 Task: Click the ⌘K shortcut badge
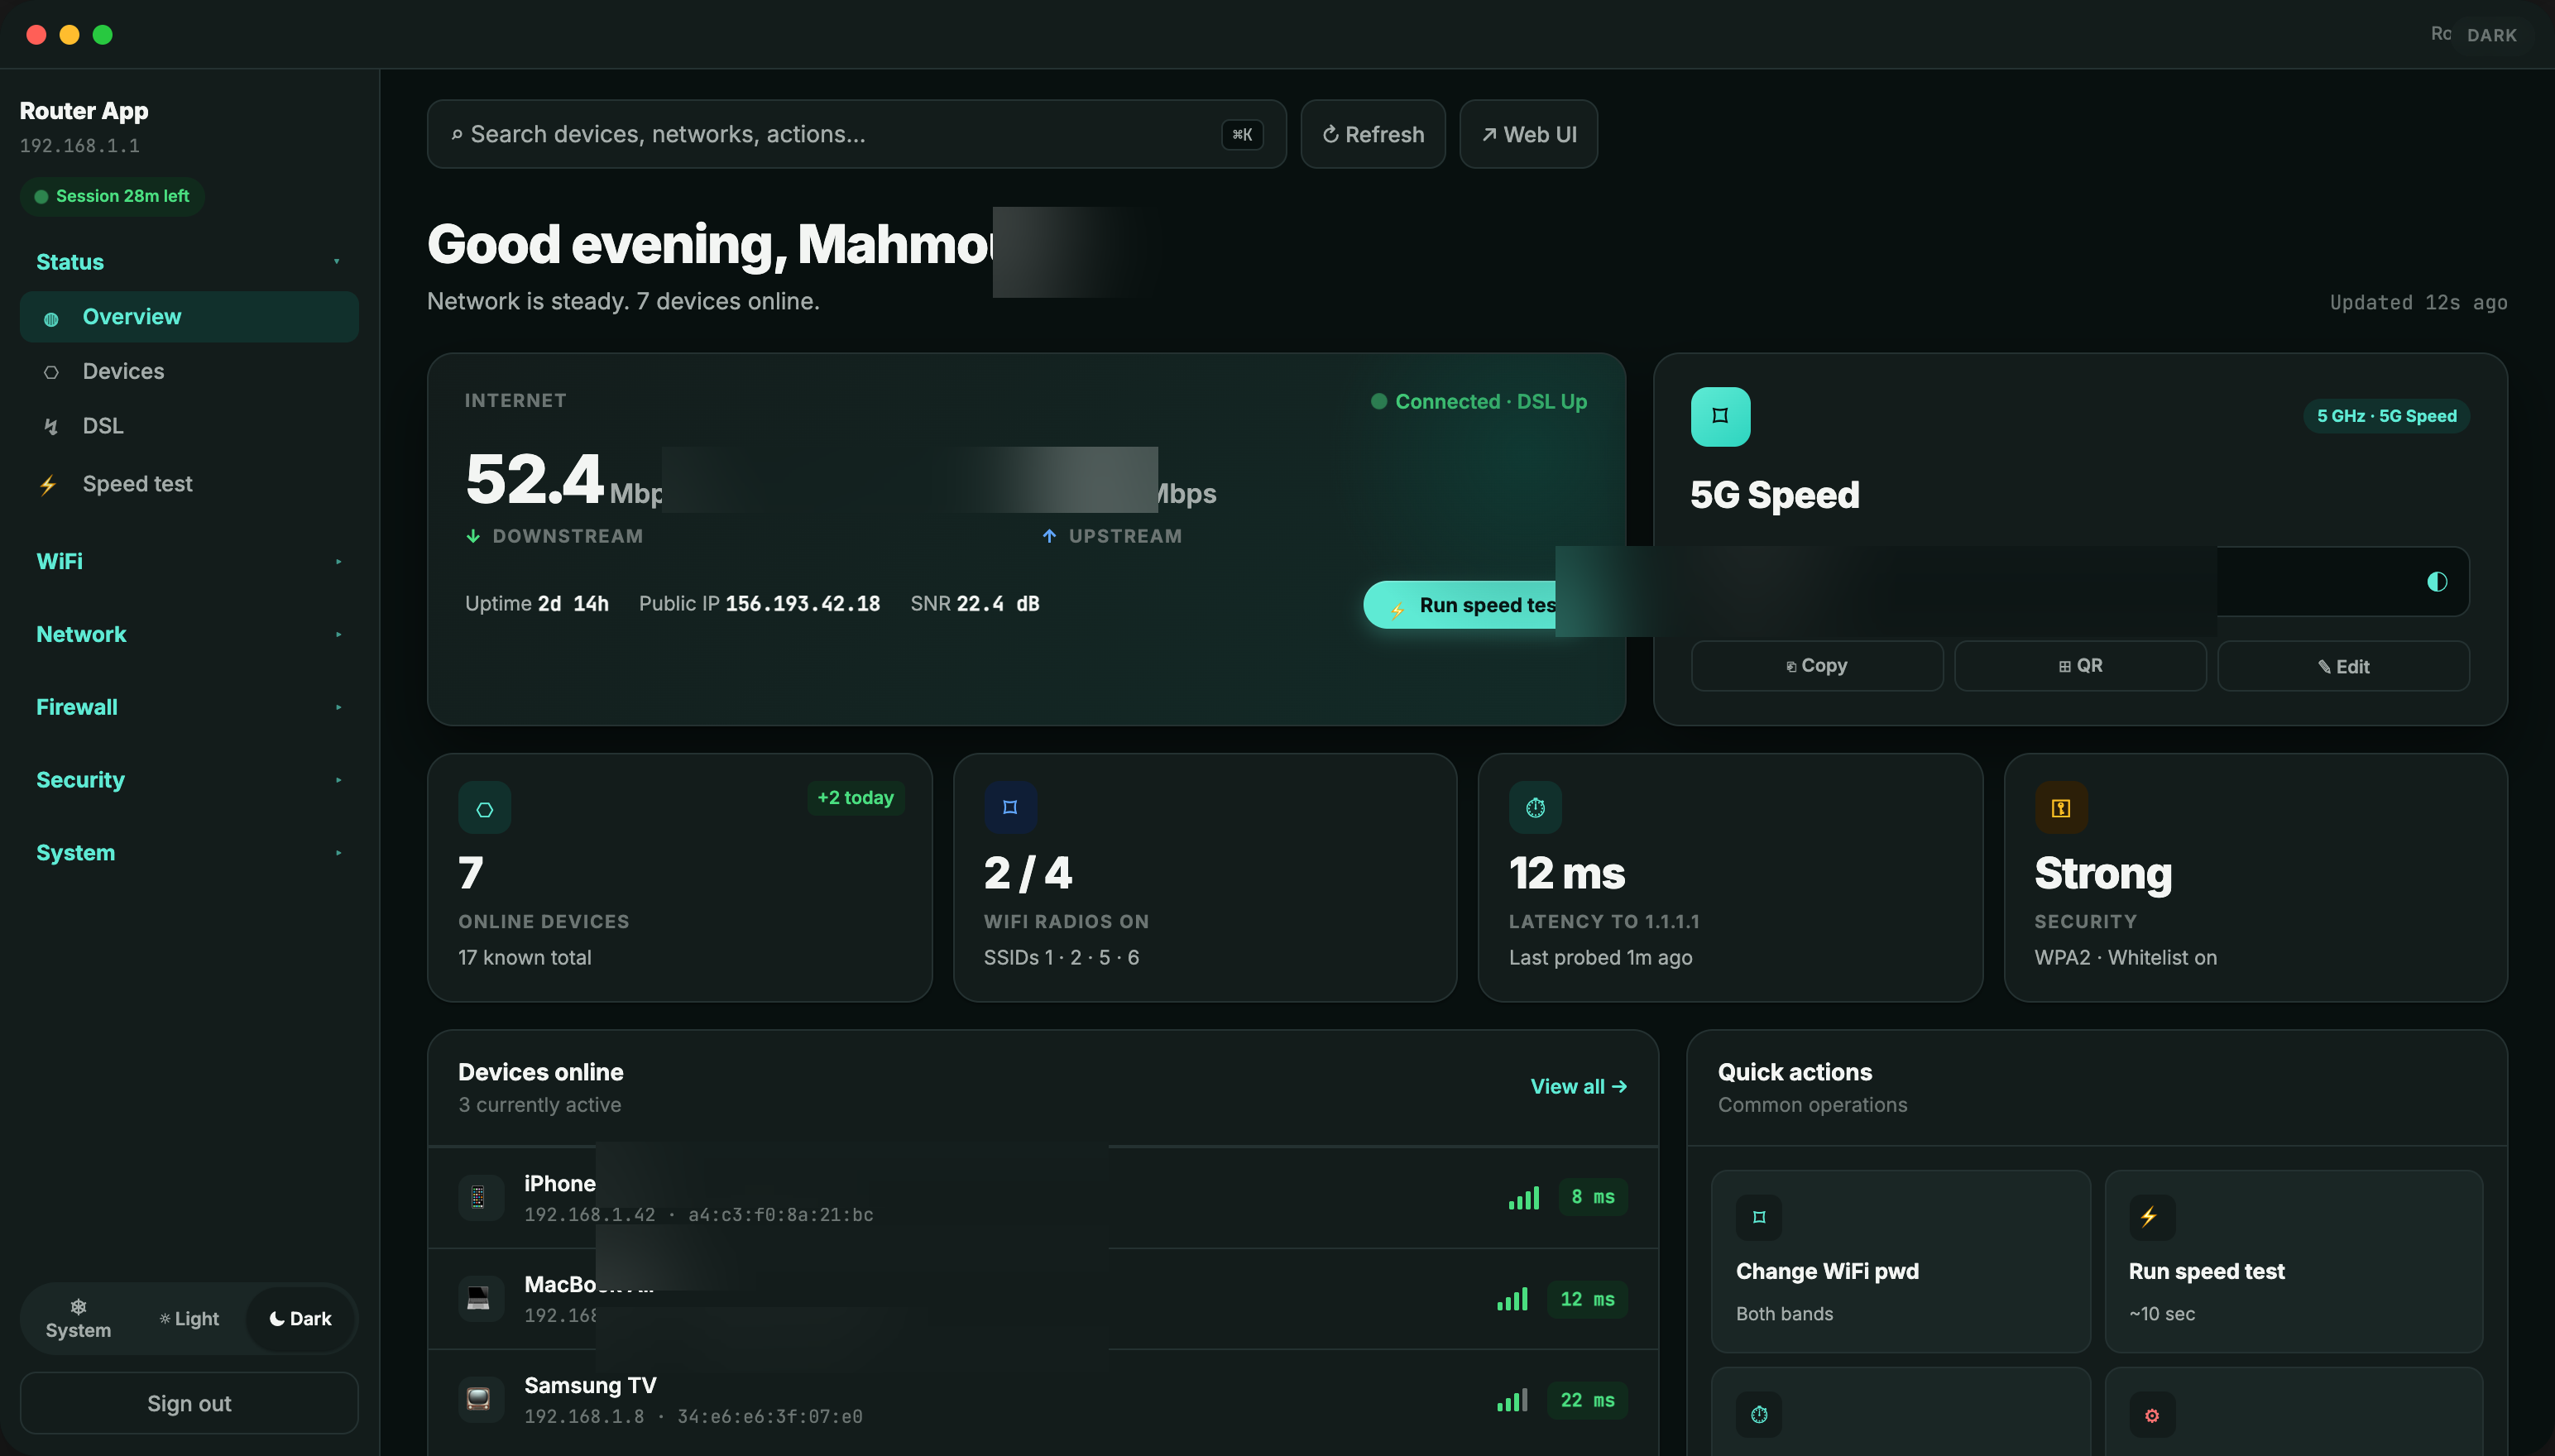click(1242, 135)
